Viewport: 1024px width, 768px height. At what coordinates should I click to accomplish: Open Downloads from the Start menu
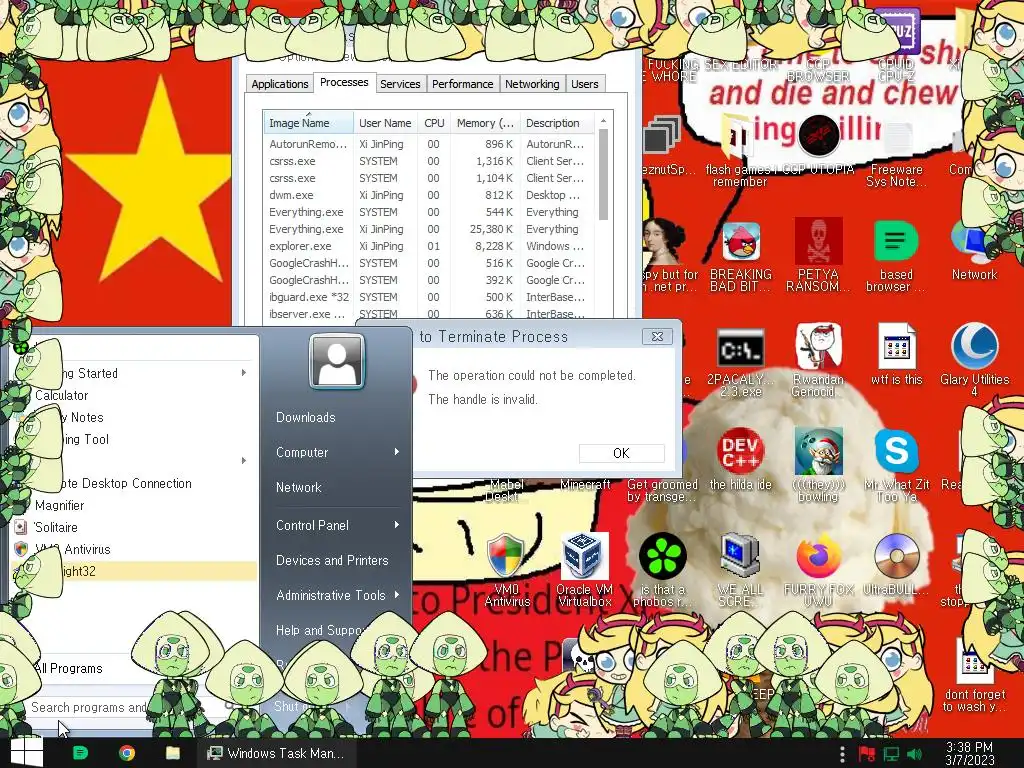coord(306,417)
